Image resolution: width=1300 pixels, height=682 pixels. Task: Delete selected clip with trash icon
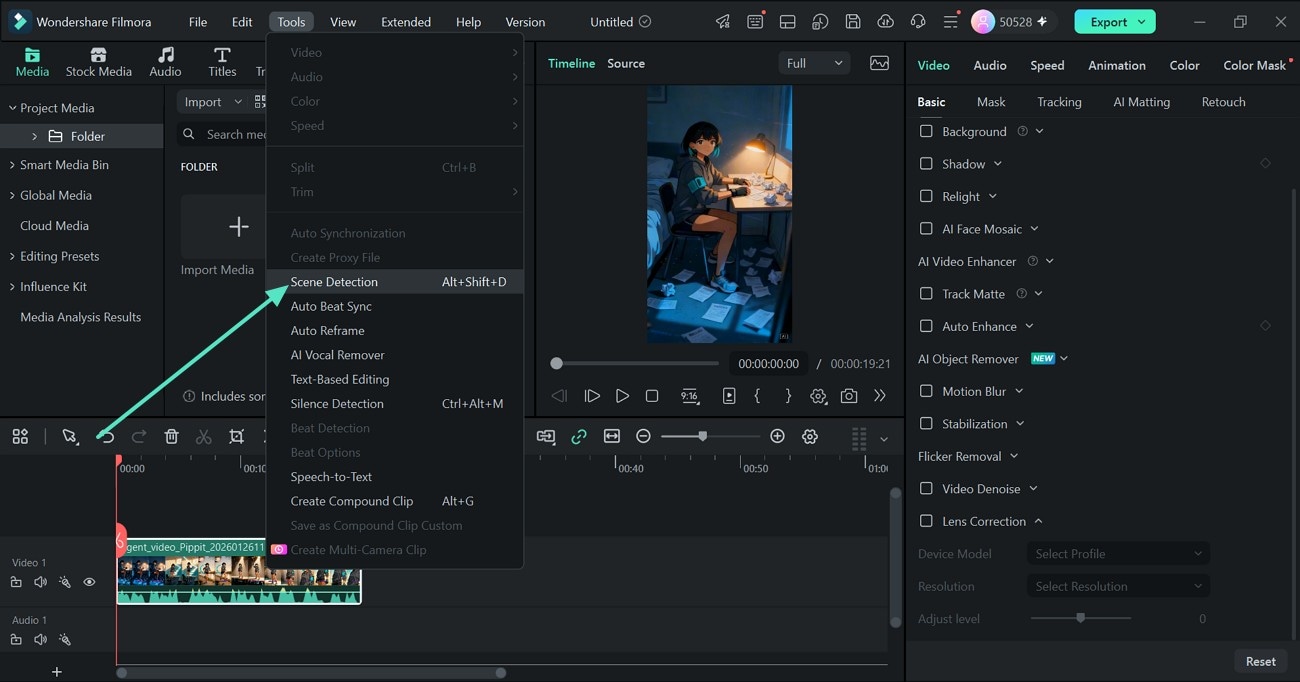pyautogui.click(x=171, y=437)
